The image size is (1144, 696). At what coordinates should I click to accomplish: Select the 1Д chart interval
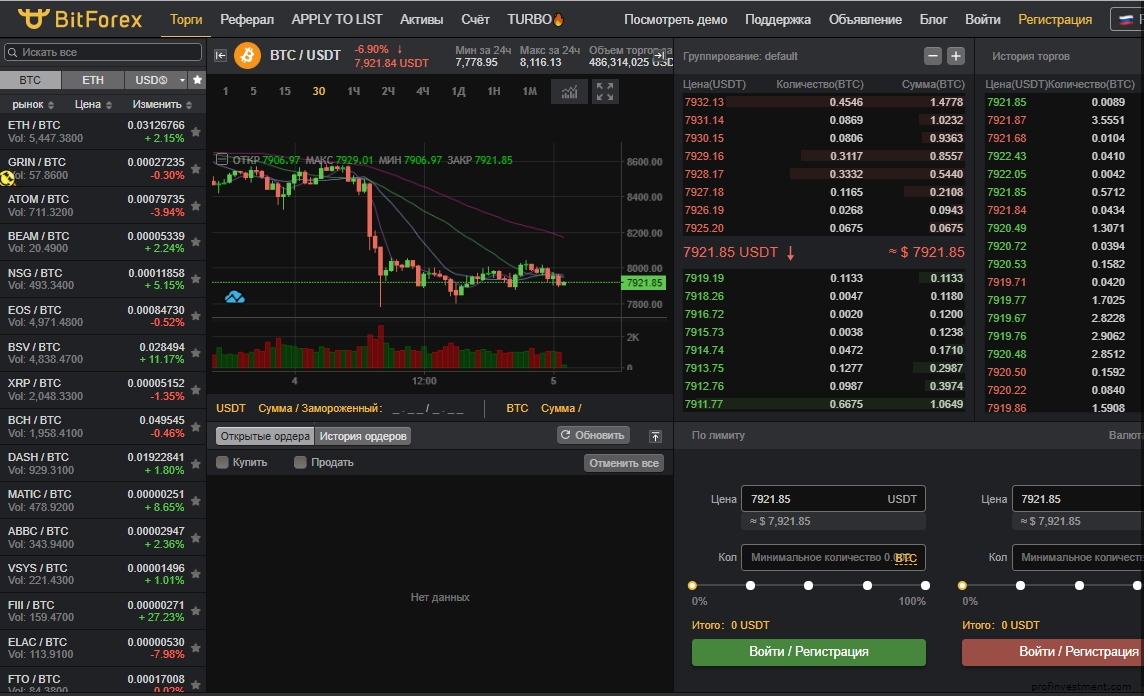tap(458, 91)
